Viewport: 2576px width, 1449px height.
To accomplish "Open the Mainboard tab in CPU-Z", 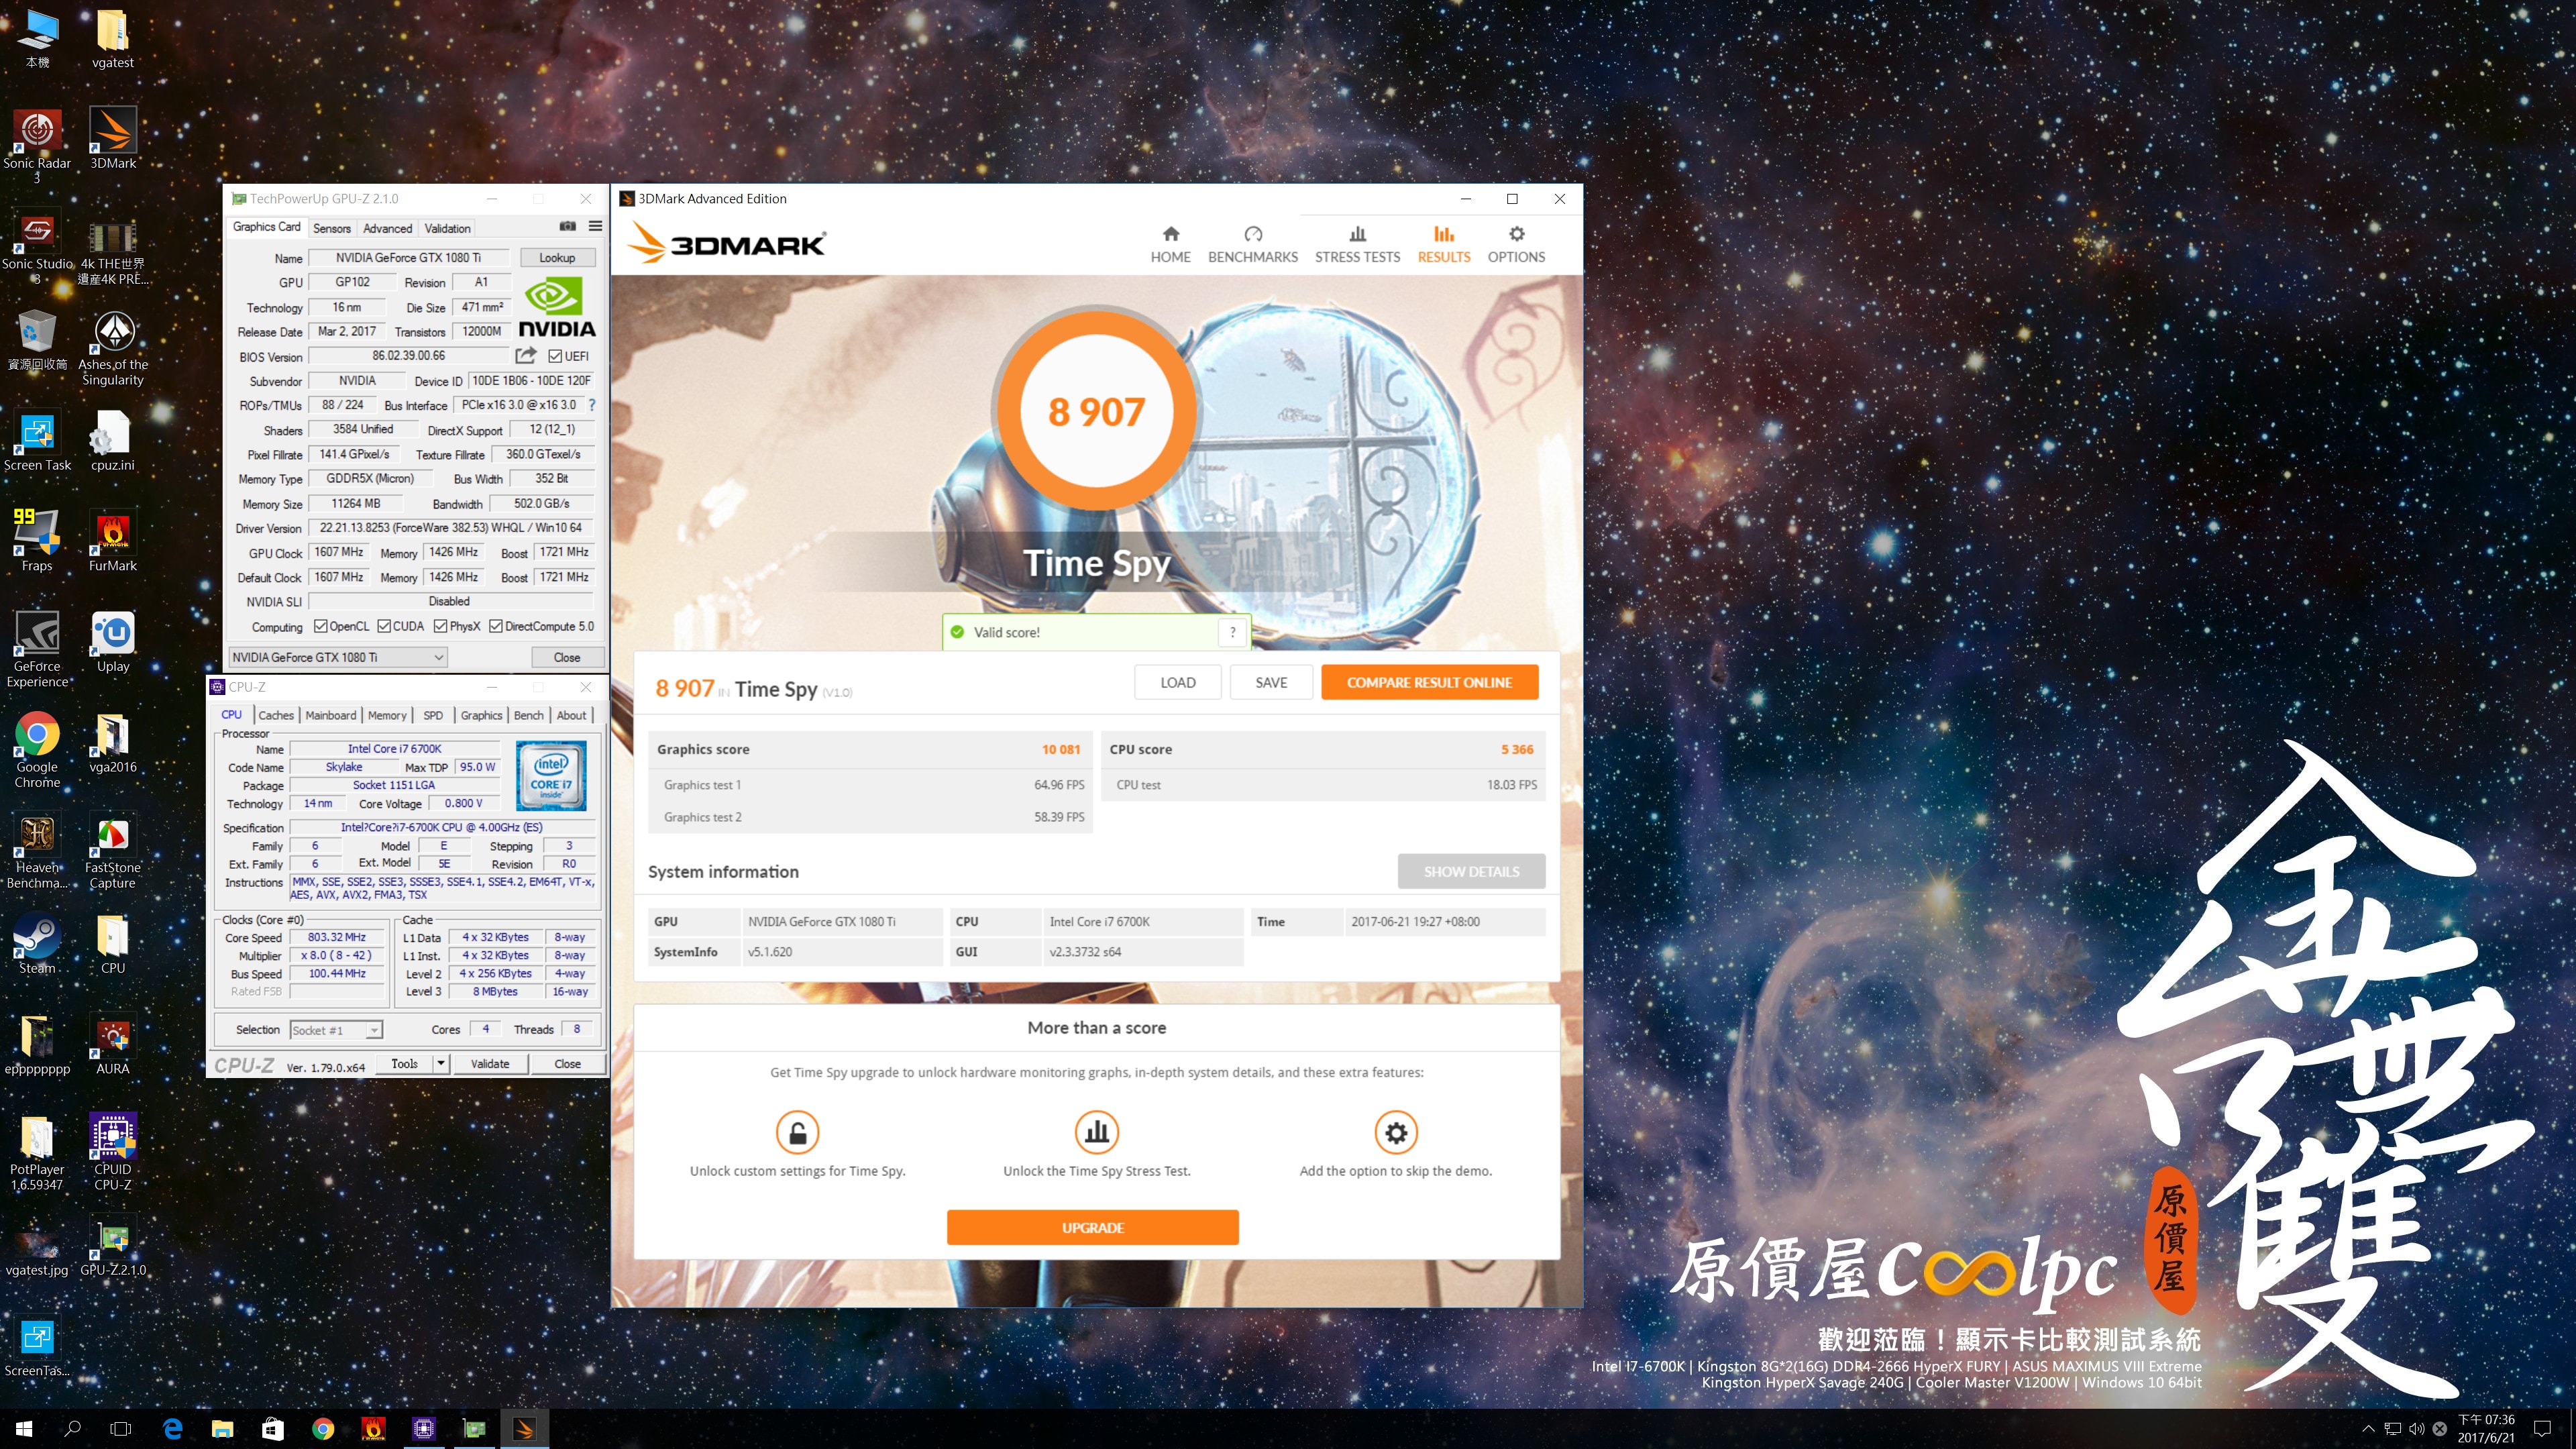I will (331, 715).
